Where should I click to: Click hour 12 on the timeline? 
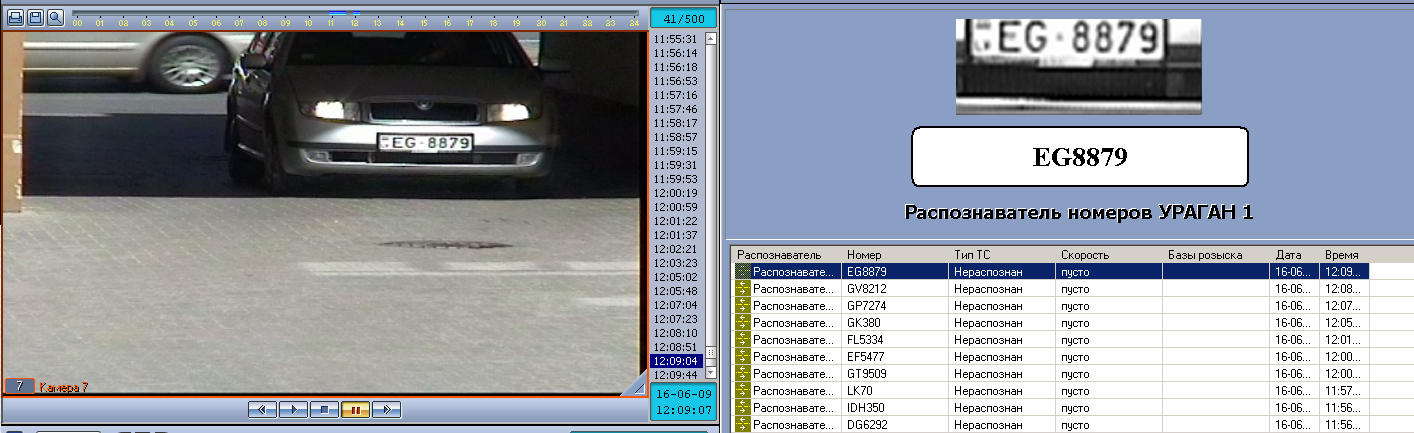[354, 22]
